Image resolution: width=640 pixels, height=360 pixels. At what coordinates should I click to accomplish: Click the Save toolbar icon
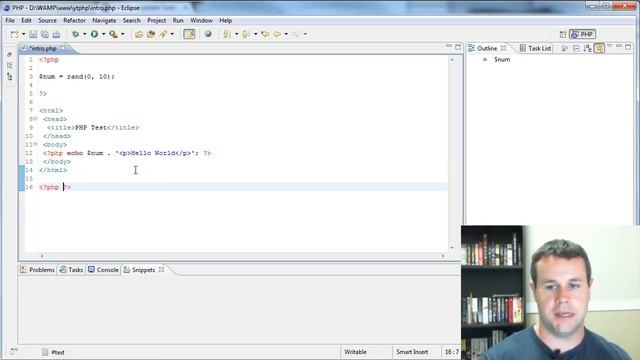click(x=33, y=34)
